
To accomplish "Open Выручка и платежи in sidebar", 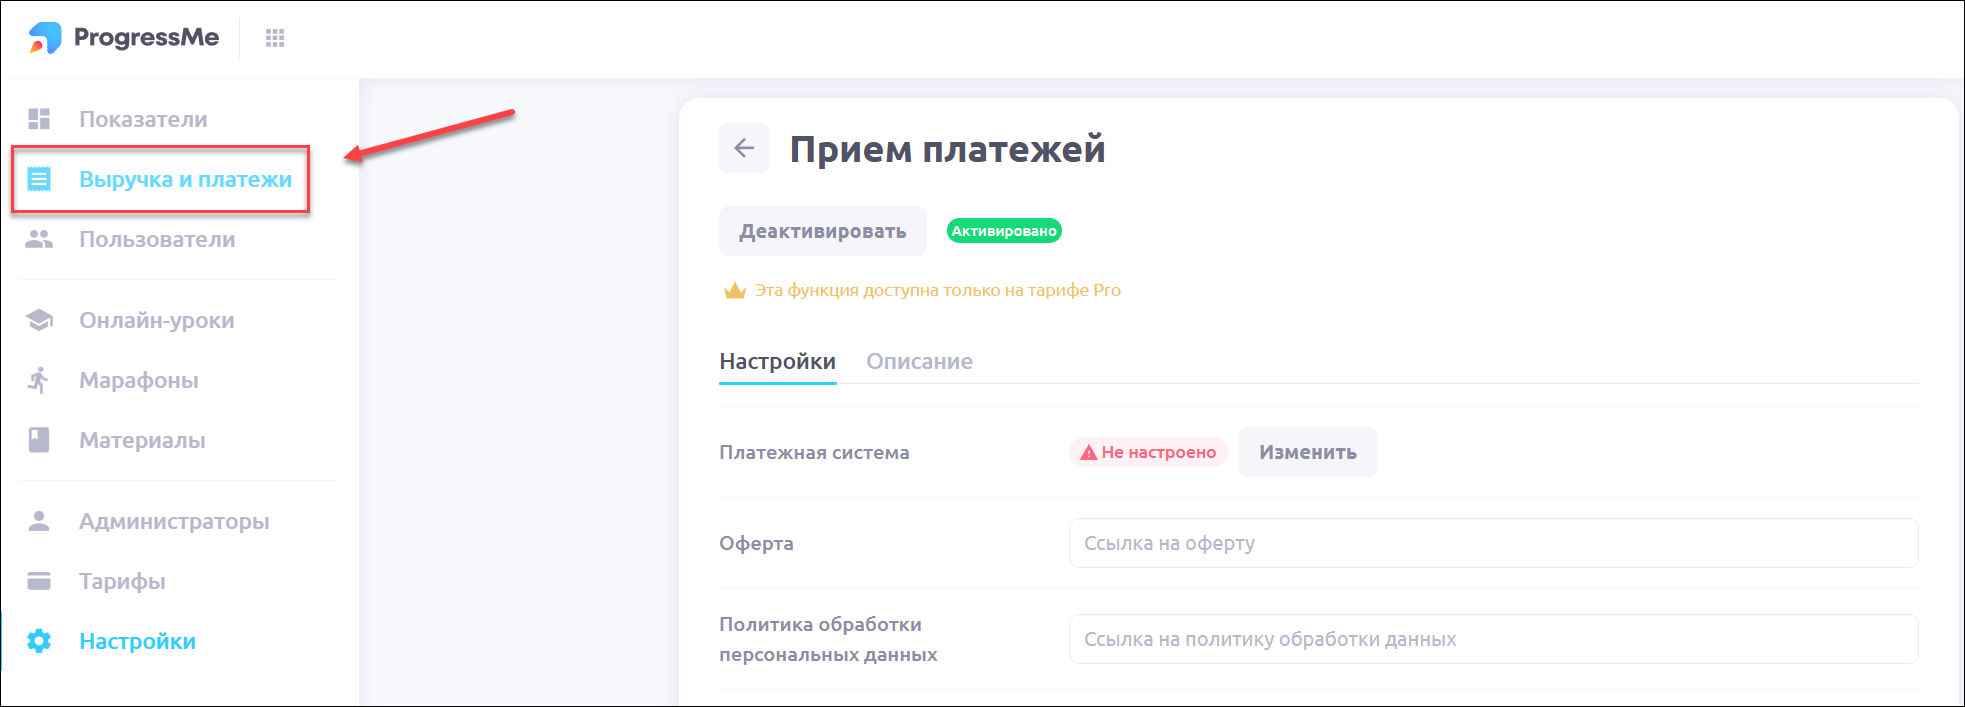I will click(x=185, y=179).
